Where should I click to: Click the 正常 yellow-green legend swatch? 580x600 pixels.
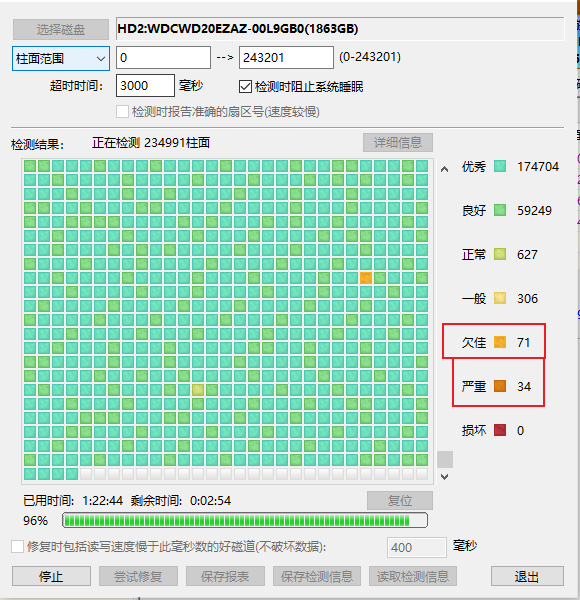pyautogui.click(x=500, y=254)
